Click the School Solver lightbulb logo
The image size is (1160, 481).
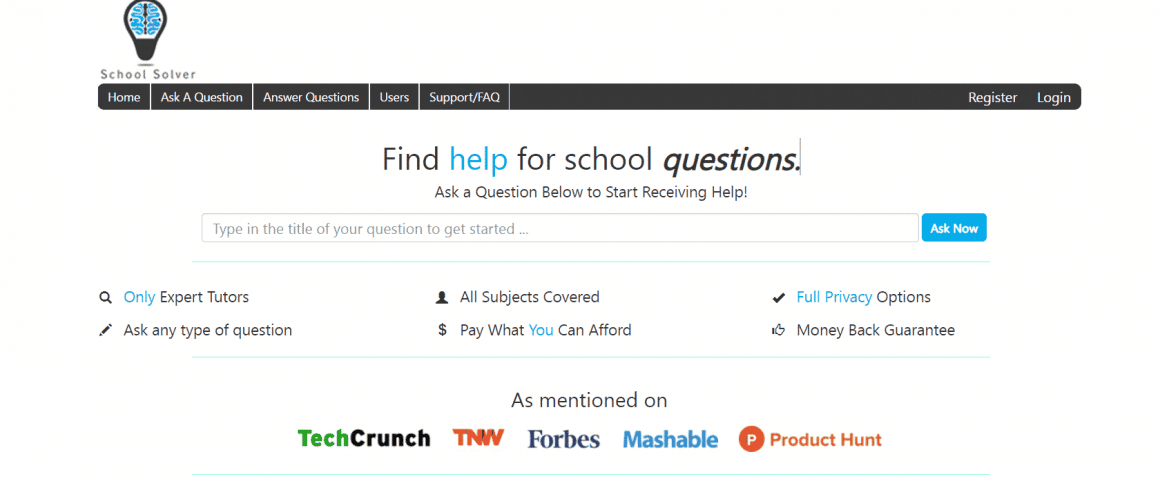point(147,36)
